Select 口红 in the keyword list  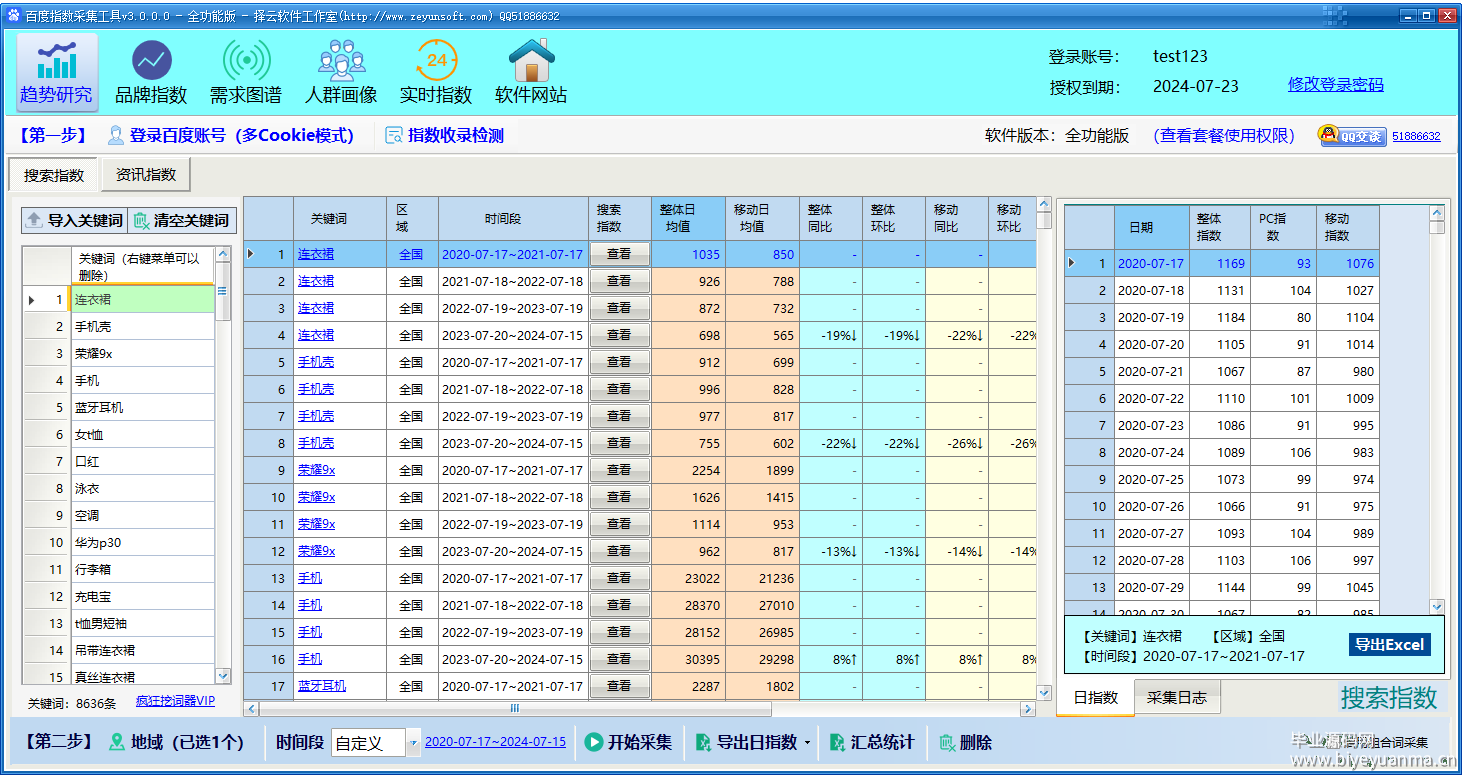pyautogui.click(x=142, y=462)
